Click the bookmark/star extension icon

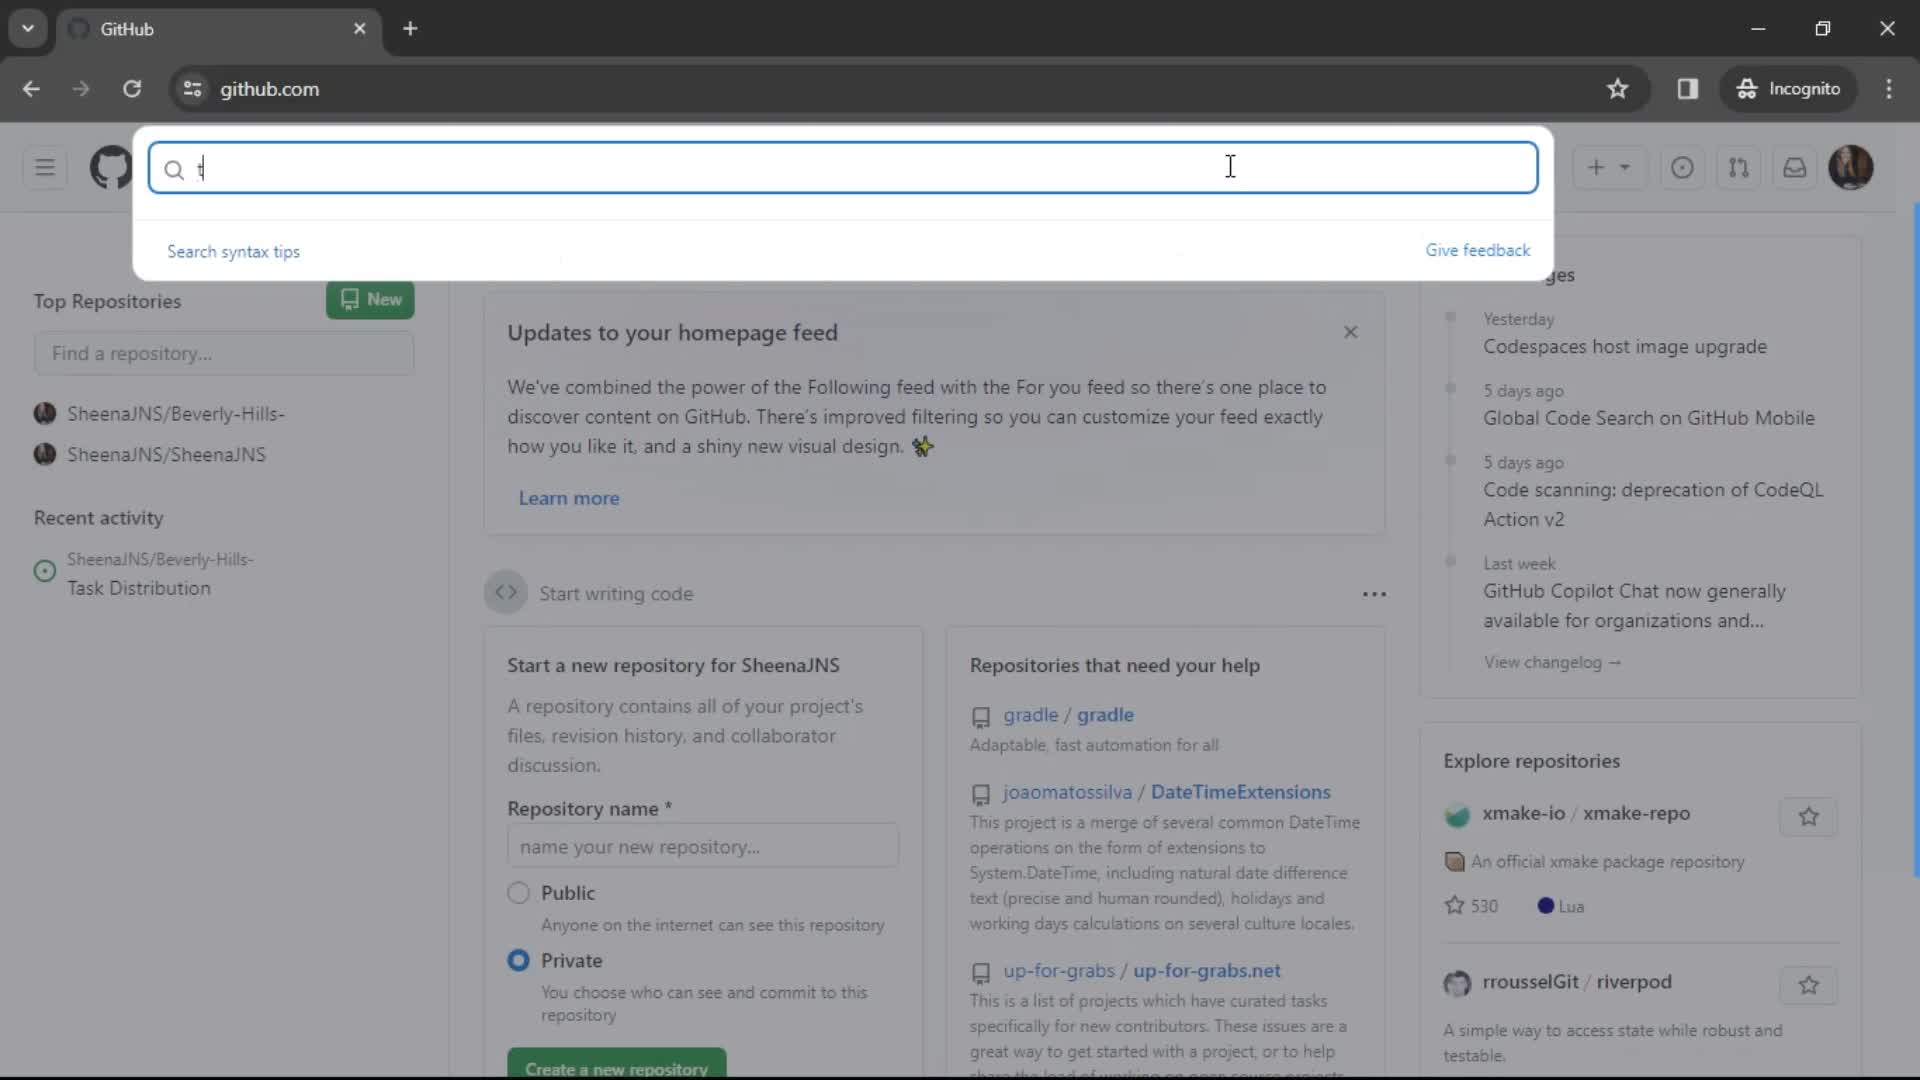(x=1617, y=88)
